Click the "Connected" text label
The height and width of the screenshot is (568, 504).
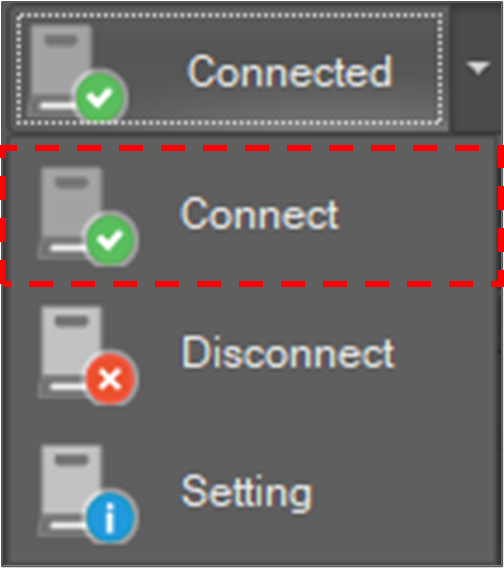pyautogui.click(x=290, y=71)
